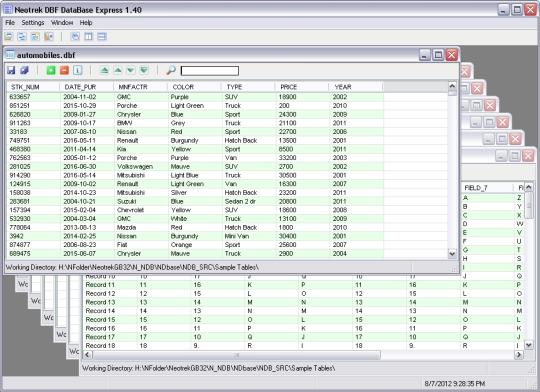Click the MNFACTR column header
The image size is (540, 392).
tap(141, 87)
